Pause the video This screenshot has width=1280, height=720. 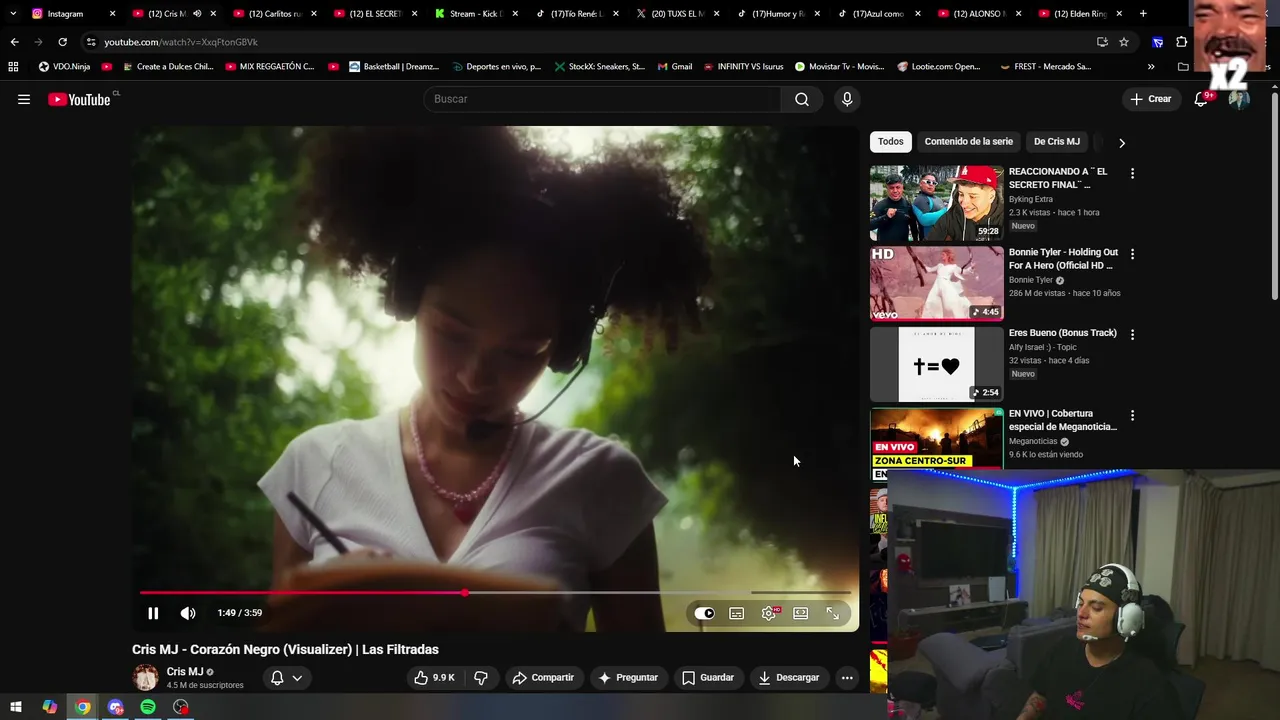(153, 613)
